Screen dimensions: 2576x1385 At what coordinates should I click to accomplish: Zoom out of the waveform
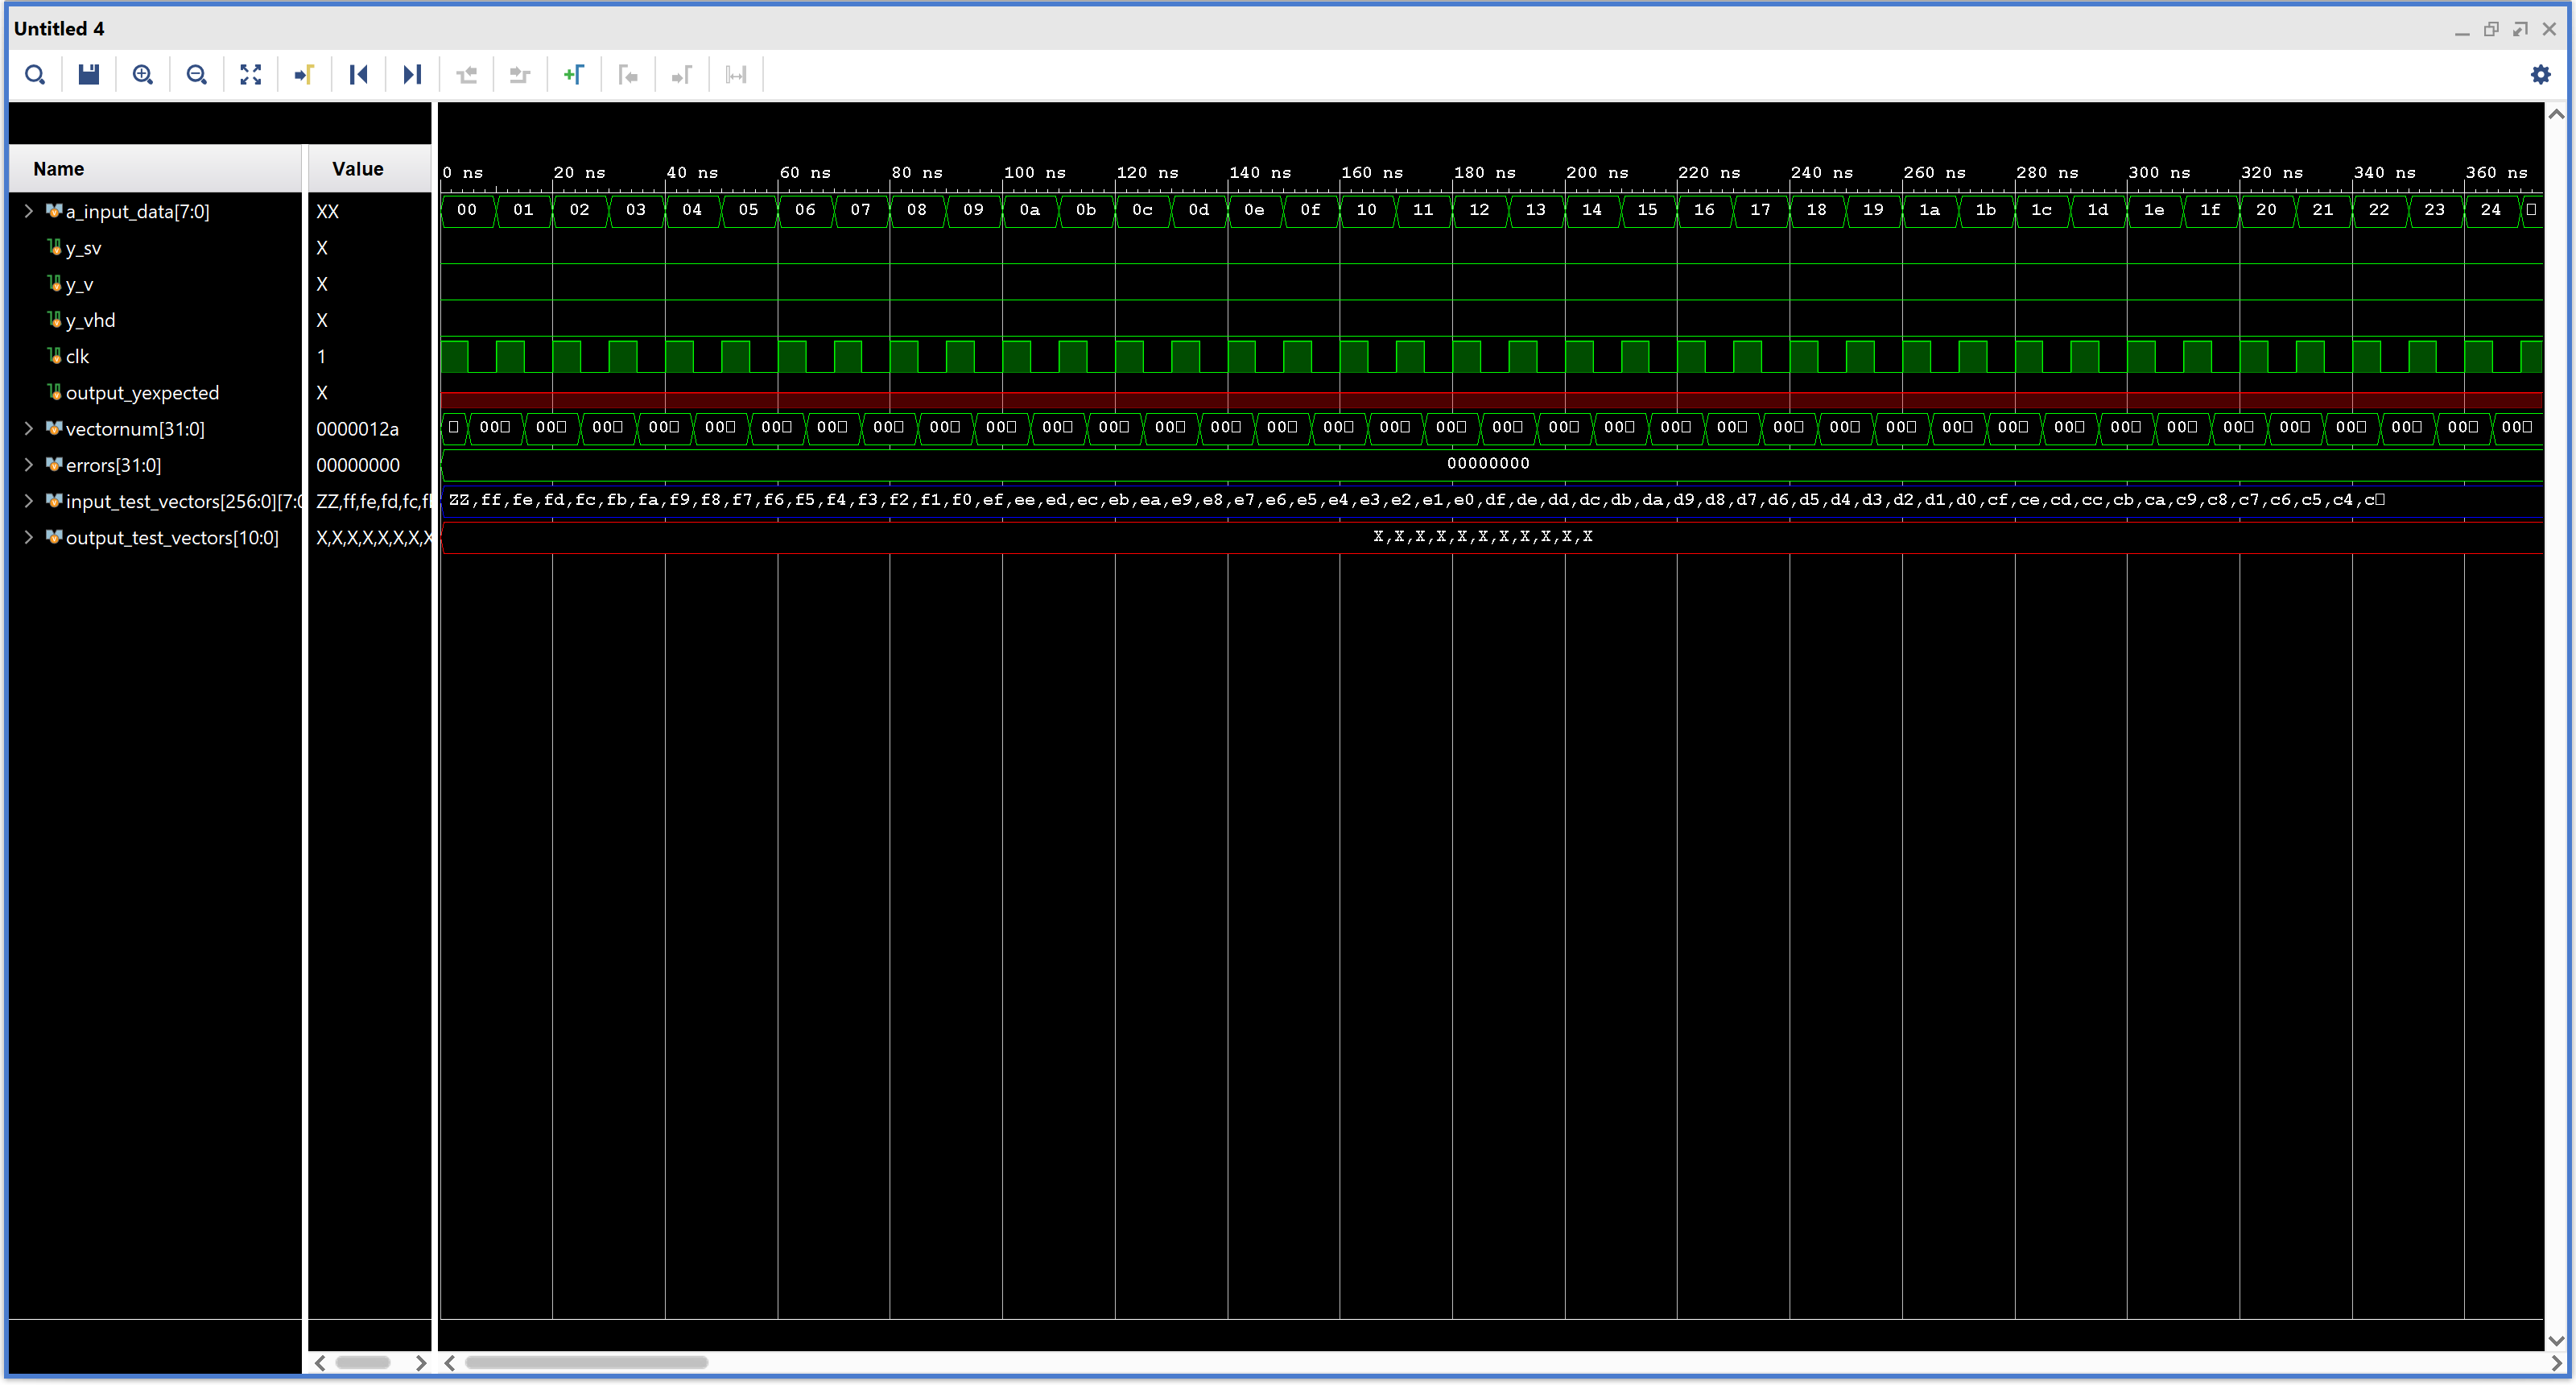point(197,75)
